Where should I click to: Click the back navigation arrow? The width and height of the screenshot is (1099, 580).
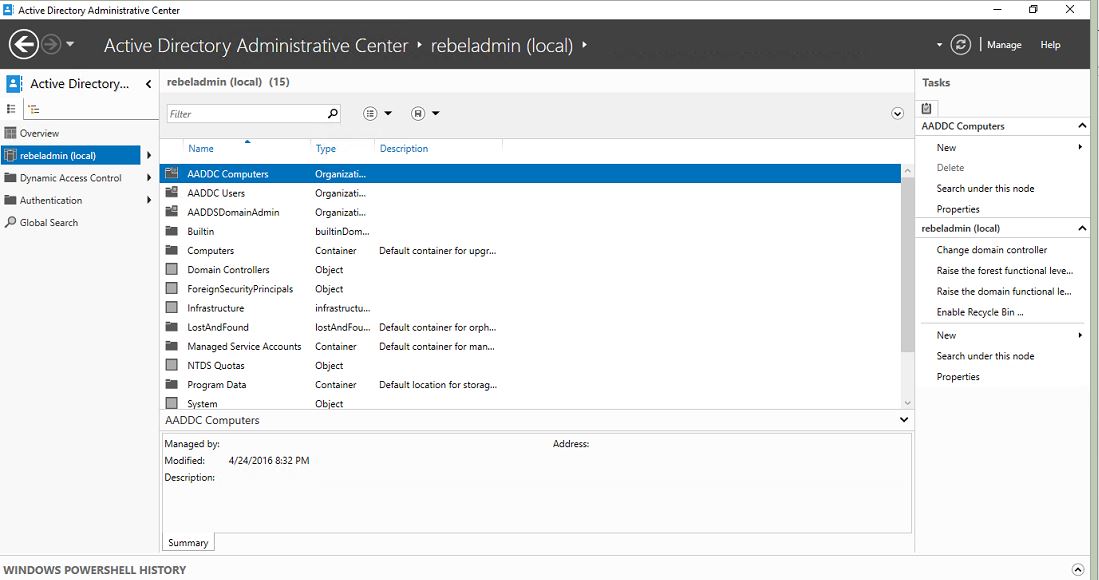coord(22,44)
